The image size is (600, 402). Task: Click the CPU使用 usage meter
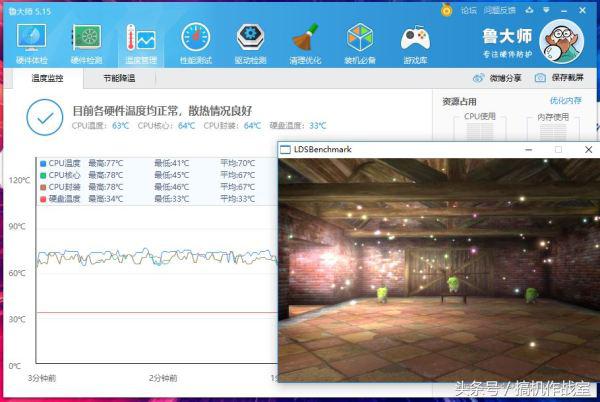point(479,127)
